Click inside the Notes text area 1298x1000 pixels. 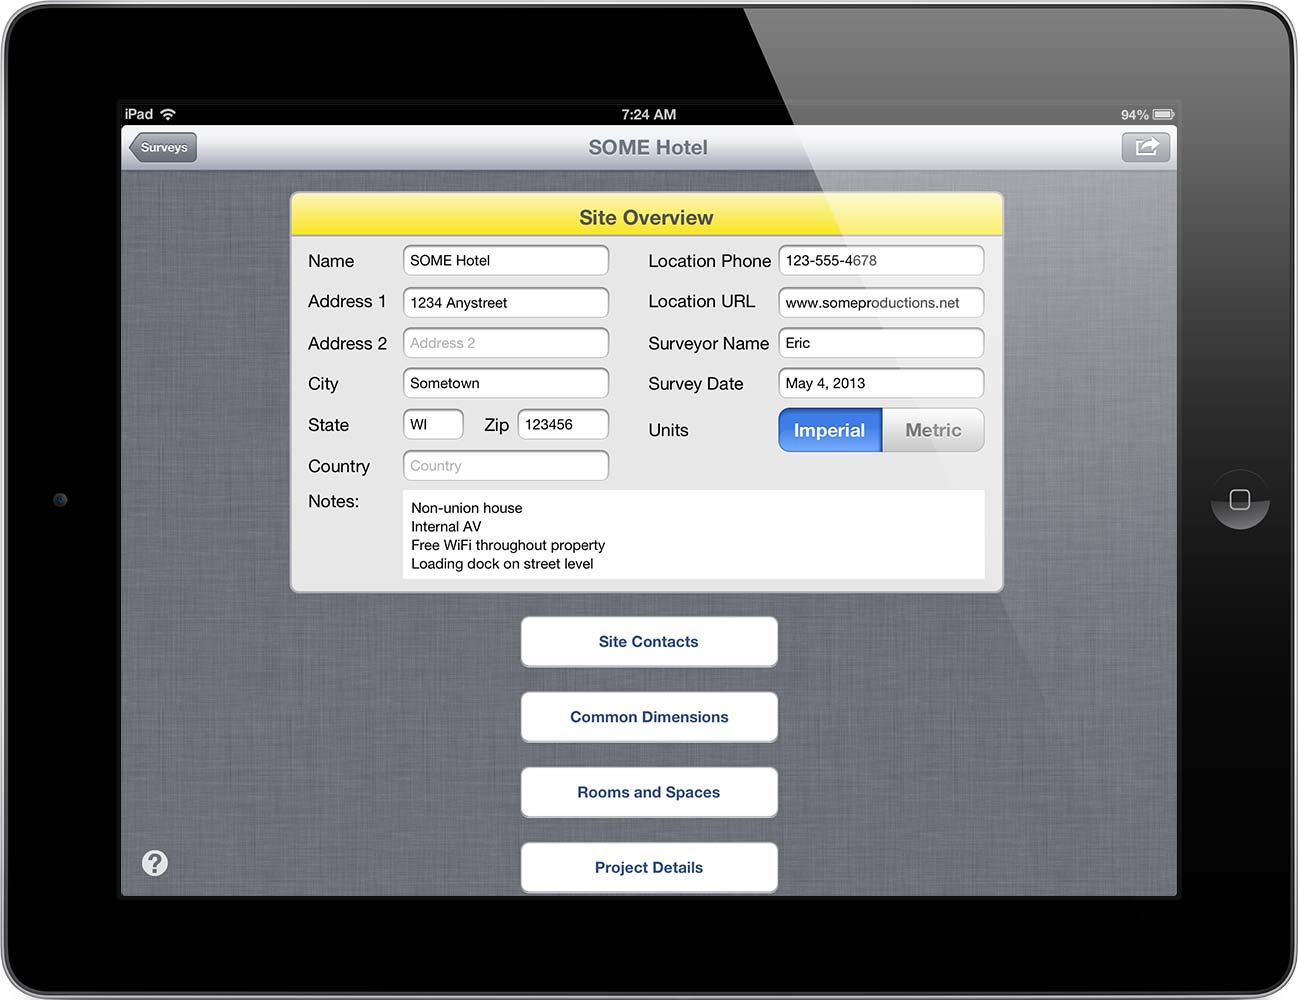pos(693,535)
